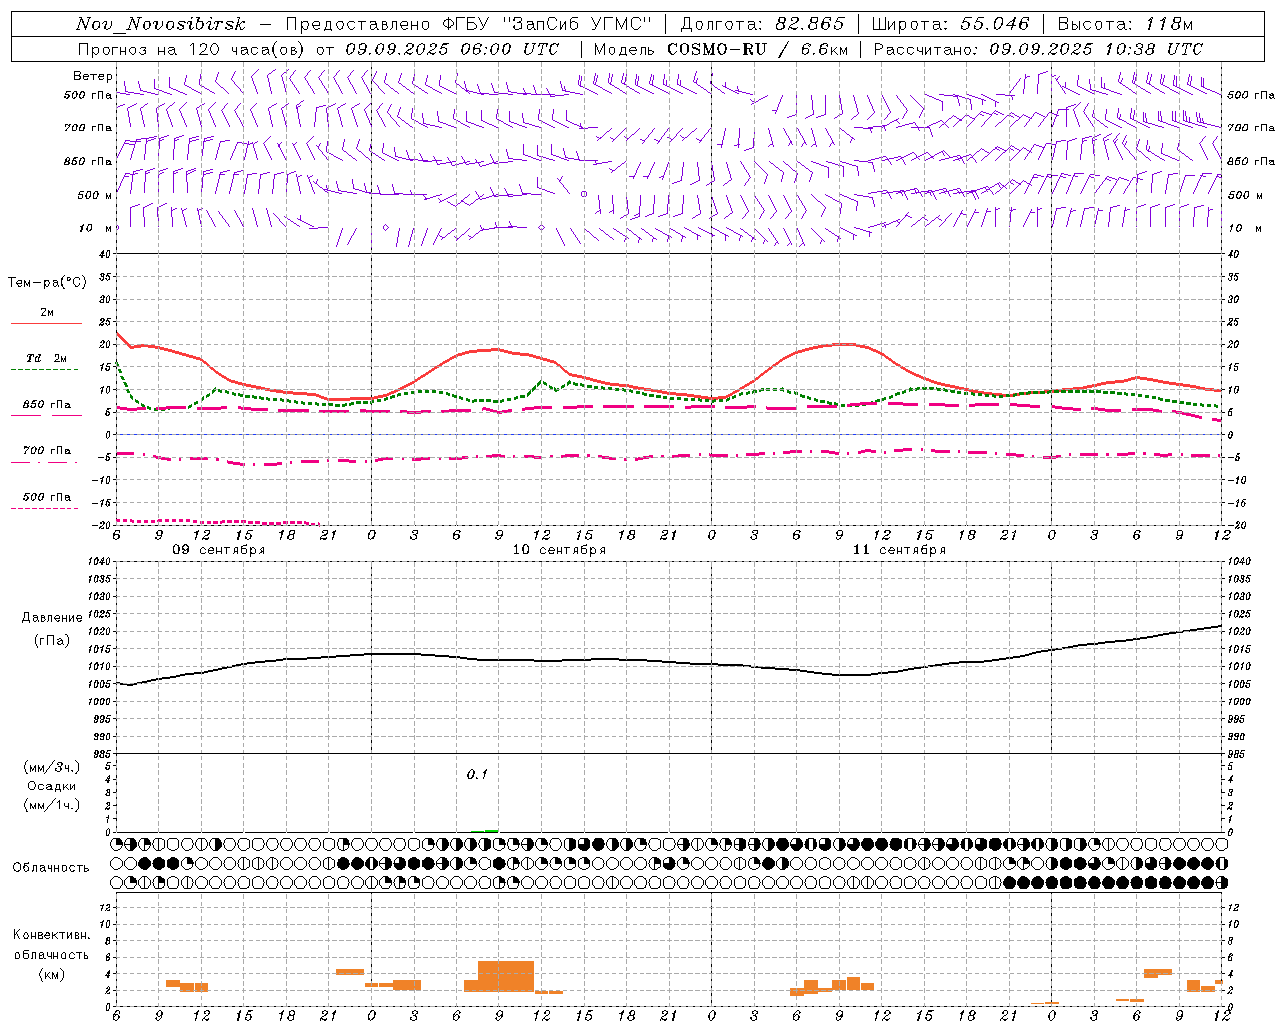Click the '(гПа)' unit label under Давление
This screenshot has height=1024, width=1280.
click(52, 640)
